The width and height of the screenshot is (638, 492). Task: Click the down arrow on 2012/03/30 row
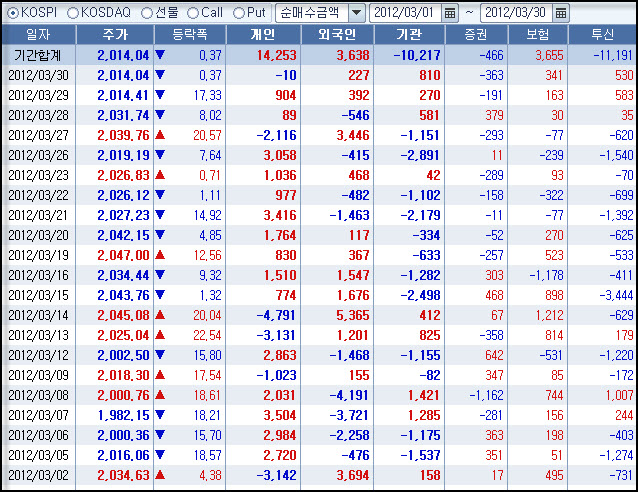pos(160,74)
